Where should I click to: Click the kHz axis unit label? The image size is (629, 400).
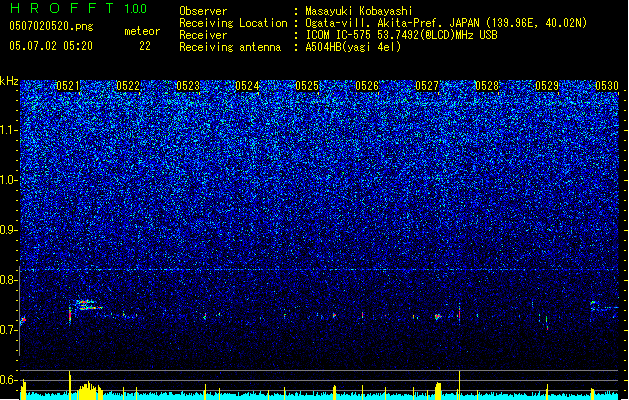tap(9, 81)
